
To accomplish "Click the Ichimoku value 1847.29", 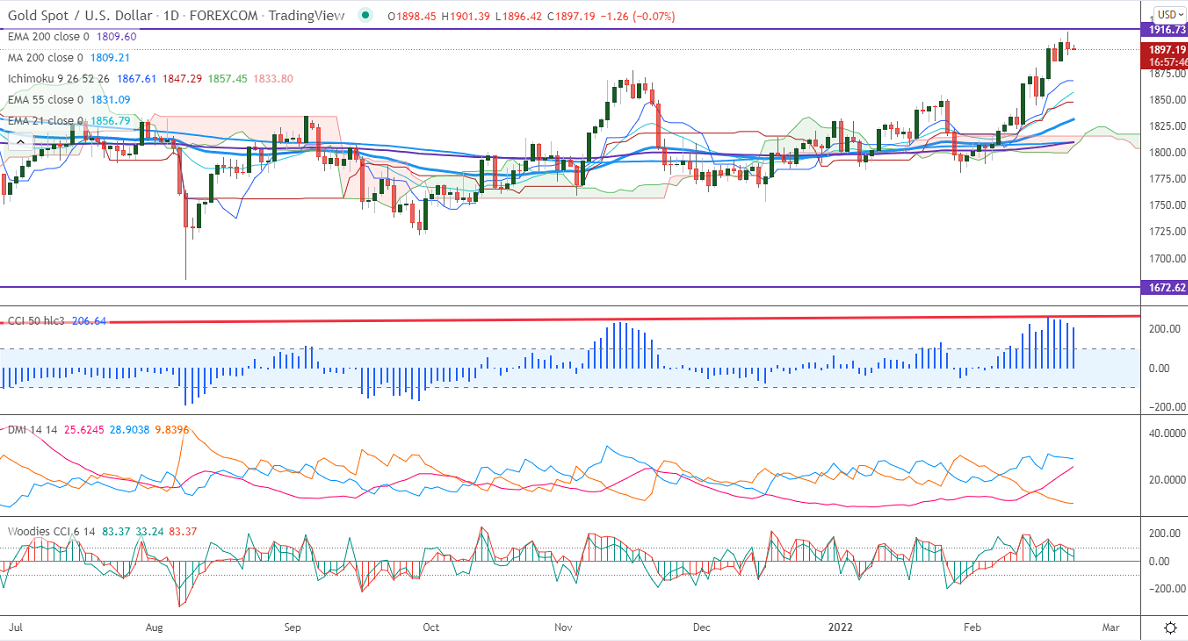I will (182, 79).
